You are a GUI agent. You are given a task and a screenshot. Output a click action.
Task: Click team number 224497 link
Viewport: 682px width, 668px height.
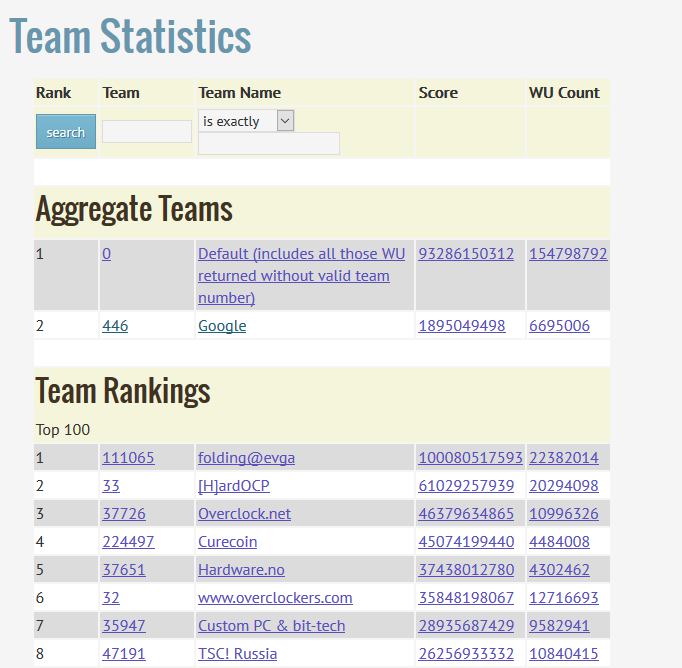tap(128, 542)
